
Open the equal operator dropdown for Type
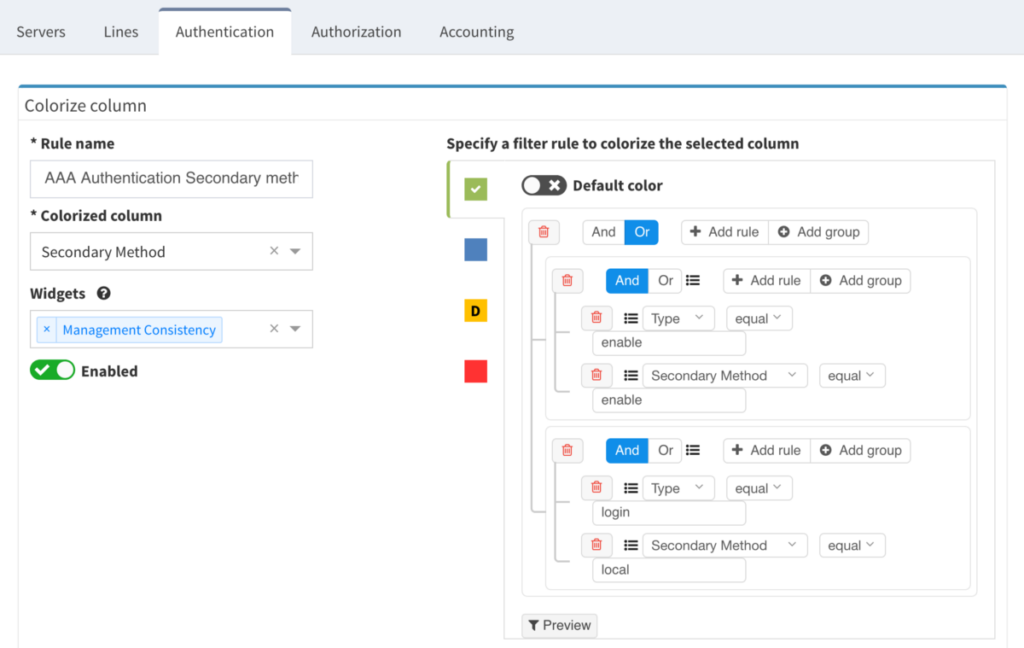click(759, 317)
